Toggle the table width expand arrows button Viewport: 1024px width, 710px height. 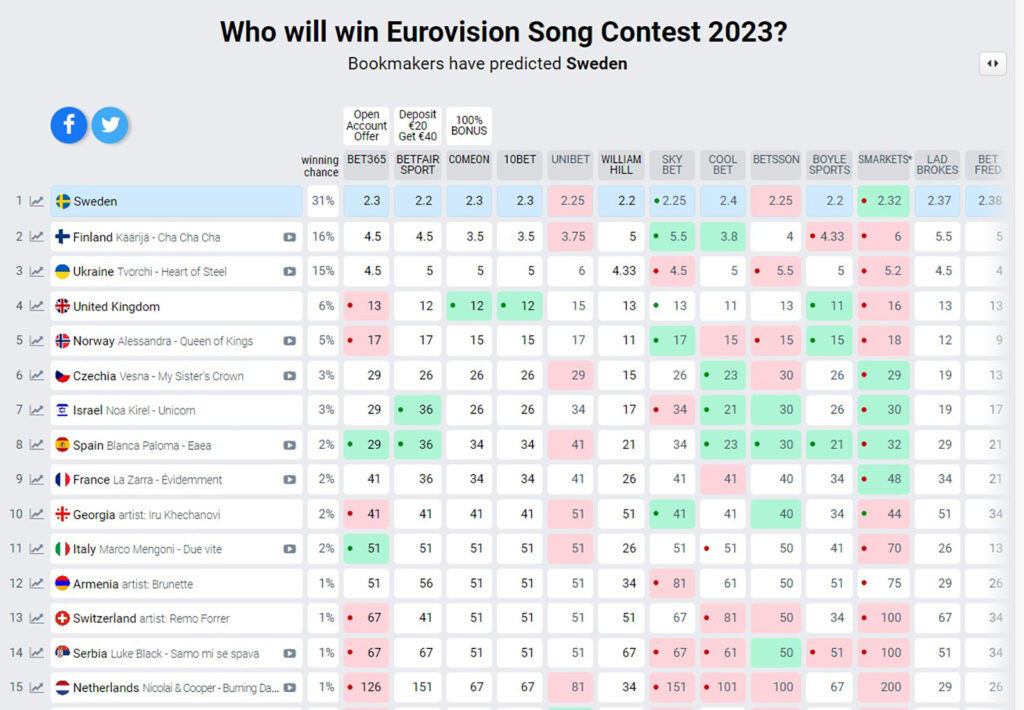992,63
